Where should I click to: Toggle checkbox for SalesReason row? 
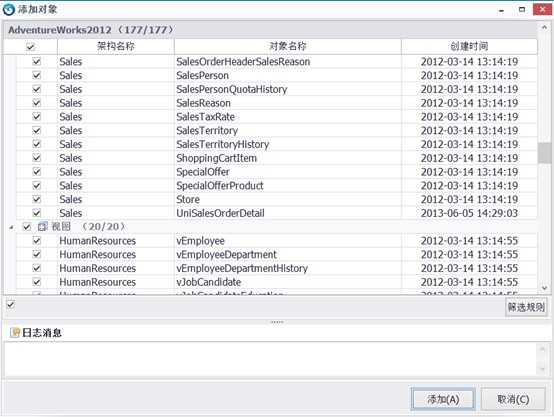click(x=36, y=103)
